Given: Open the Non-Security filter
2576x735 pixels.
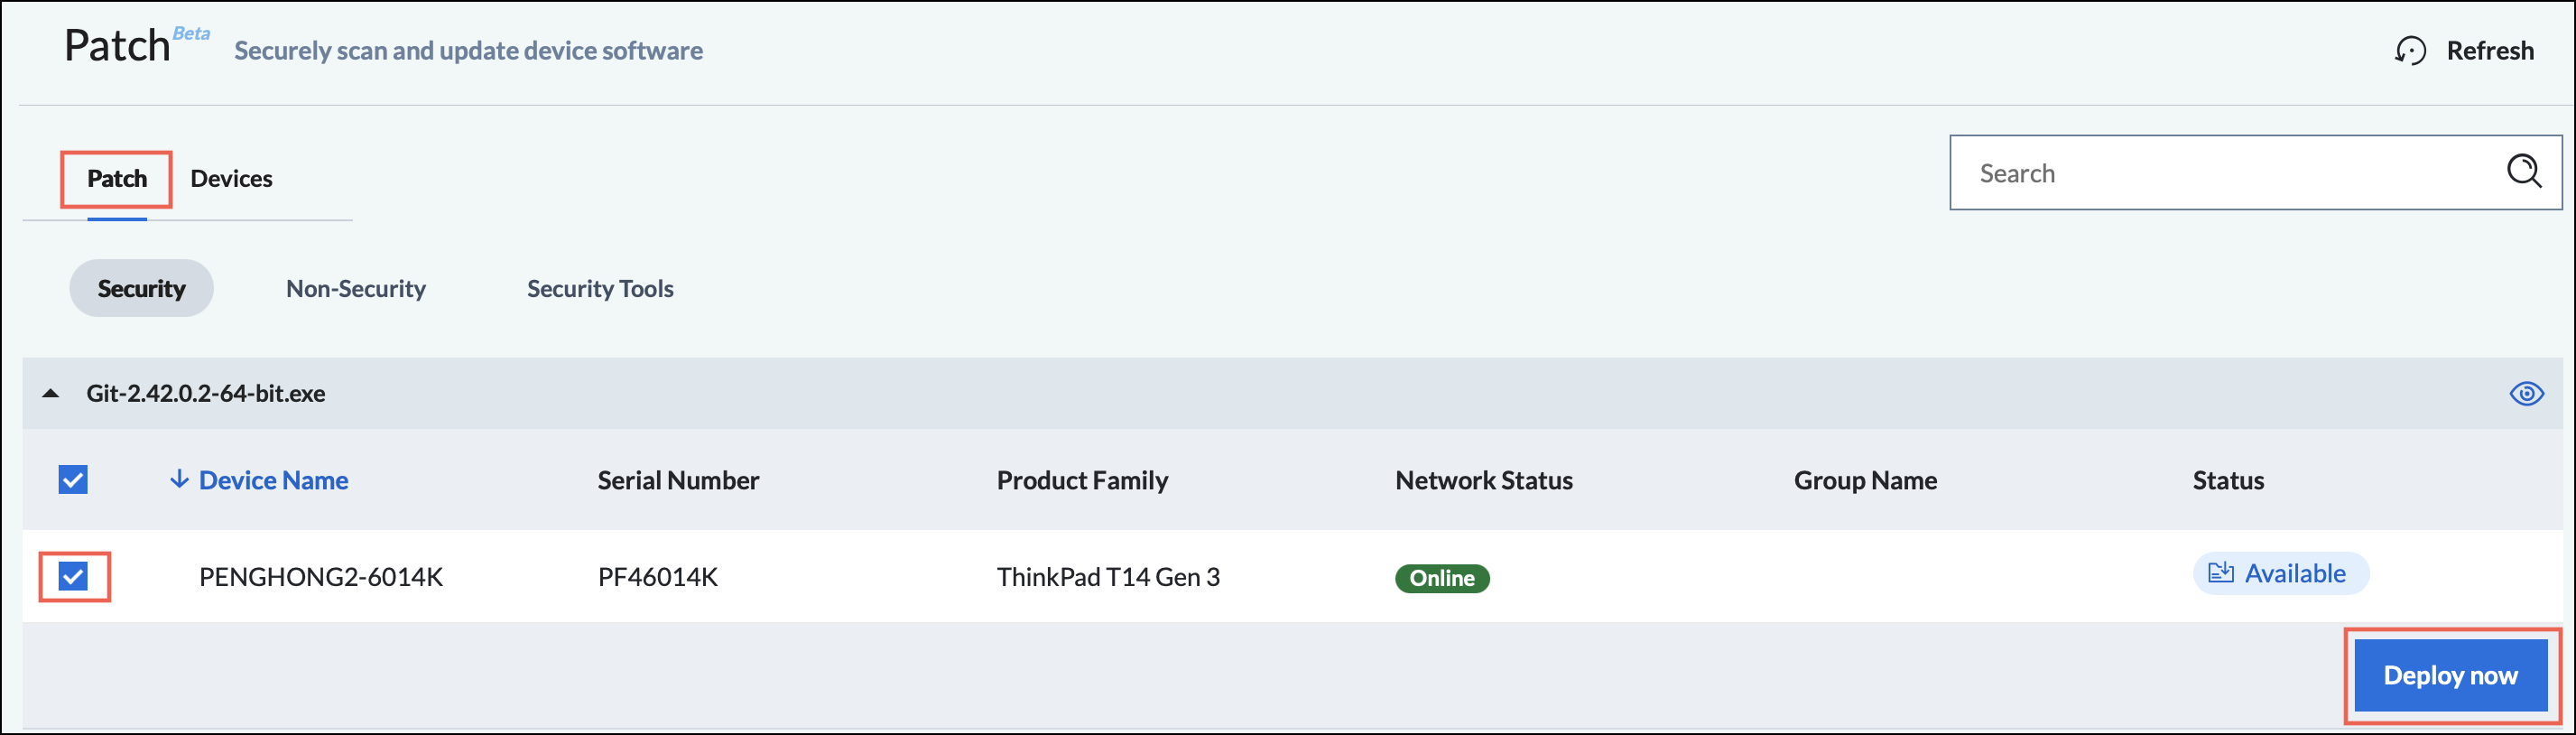Looking at the screenshot, I should pos(356,288).
